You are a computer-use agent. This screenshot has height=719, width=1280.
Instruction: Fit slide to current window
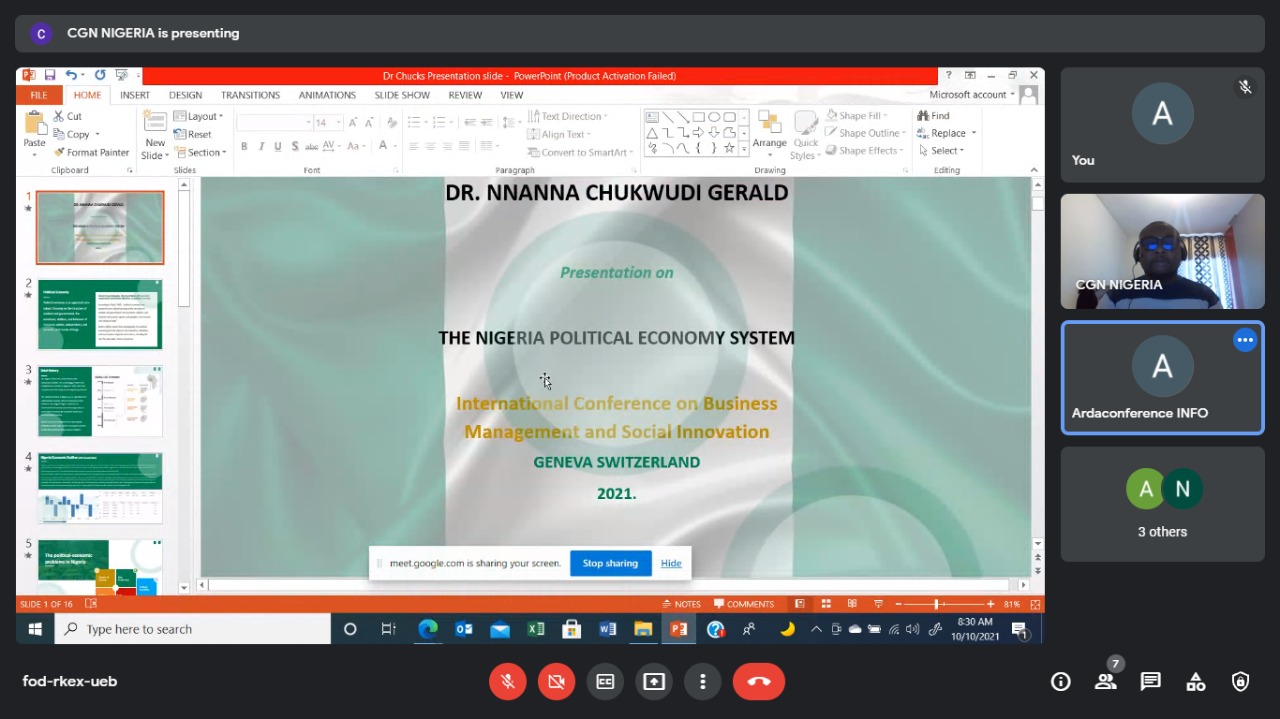tap(1036, 604)
